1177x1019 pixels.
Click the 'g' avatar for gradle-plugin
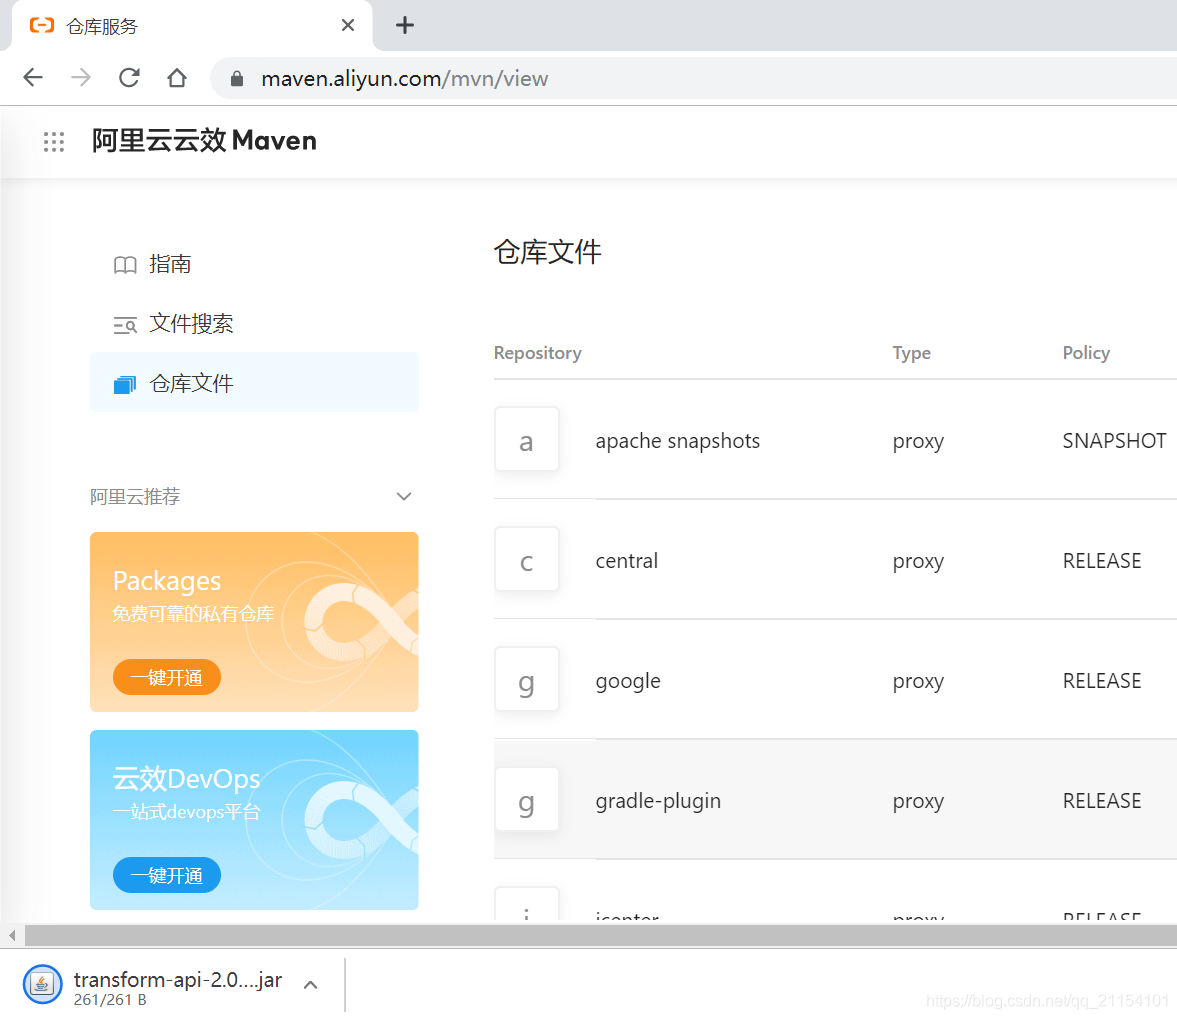point(527,800)
